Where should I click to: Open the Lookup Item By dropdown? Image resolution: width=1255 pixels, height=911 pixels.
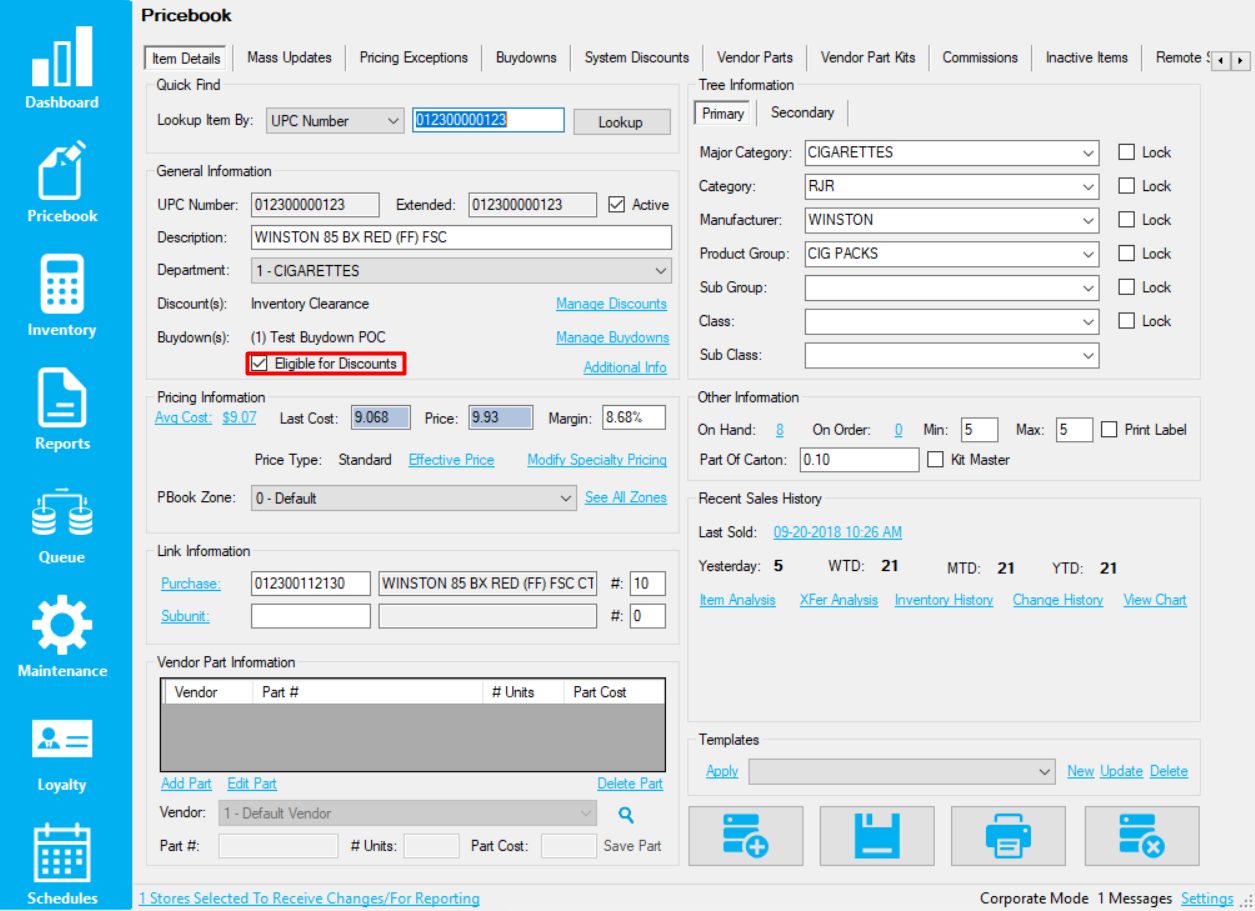pos(335,121)
